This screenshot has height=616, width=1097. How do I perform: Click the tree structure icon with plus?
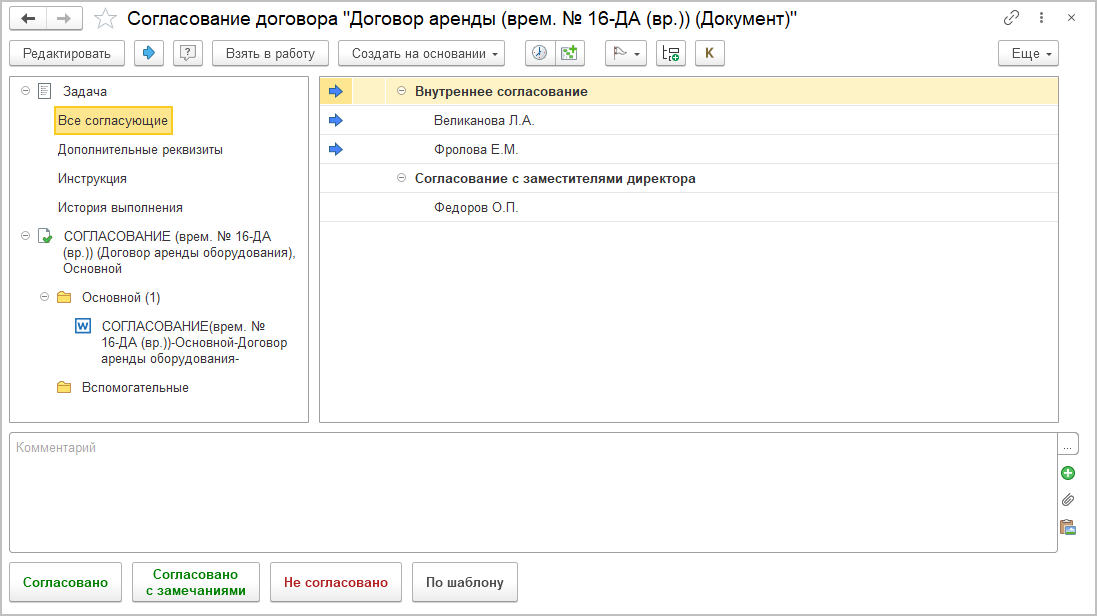[x=670, y=53]
